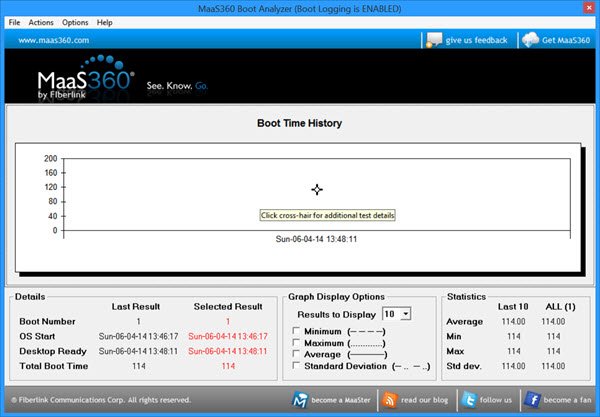Screen dimensions: 600x417
Task: Click 'become a fan' link text
Action: 567,400
